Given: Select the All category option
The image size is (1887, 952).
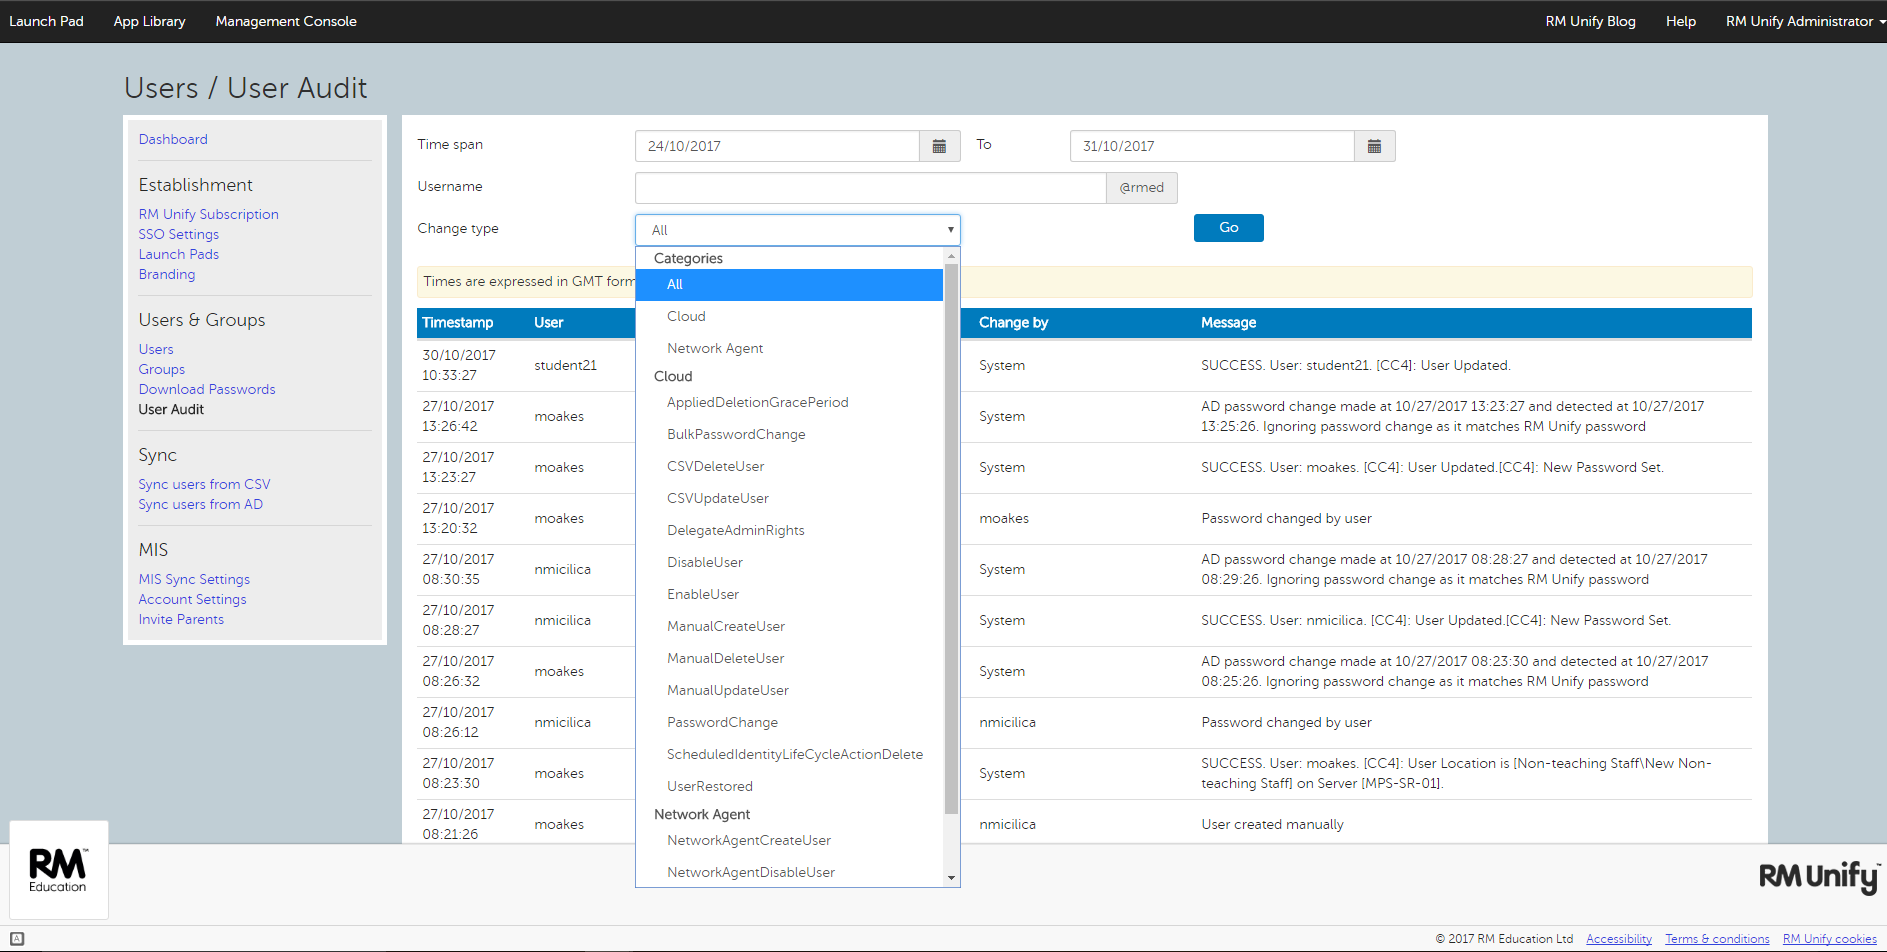Looking at the screenshot, I should pos(789,285).
